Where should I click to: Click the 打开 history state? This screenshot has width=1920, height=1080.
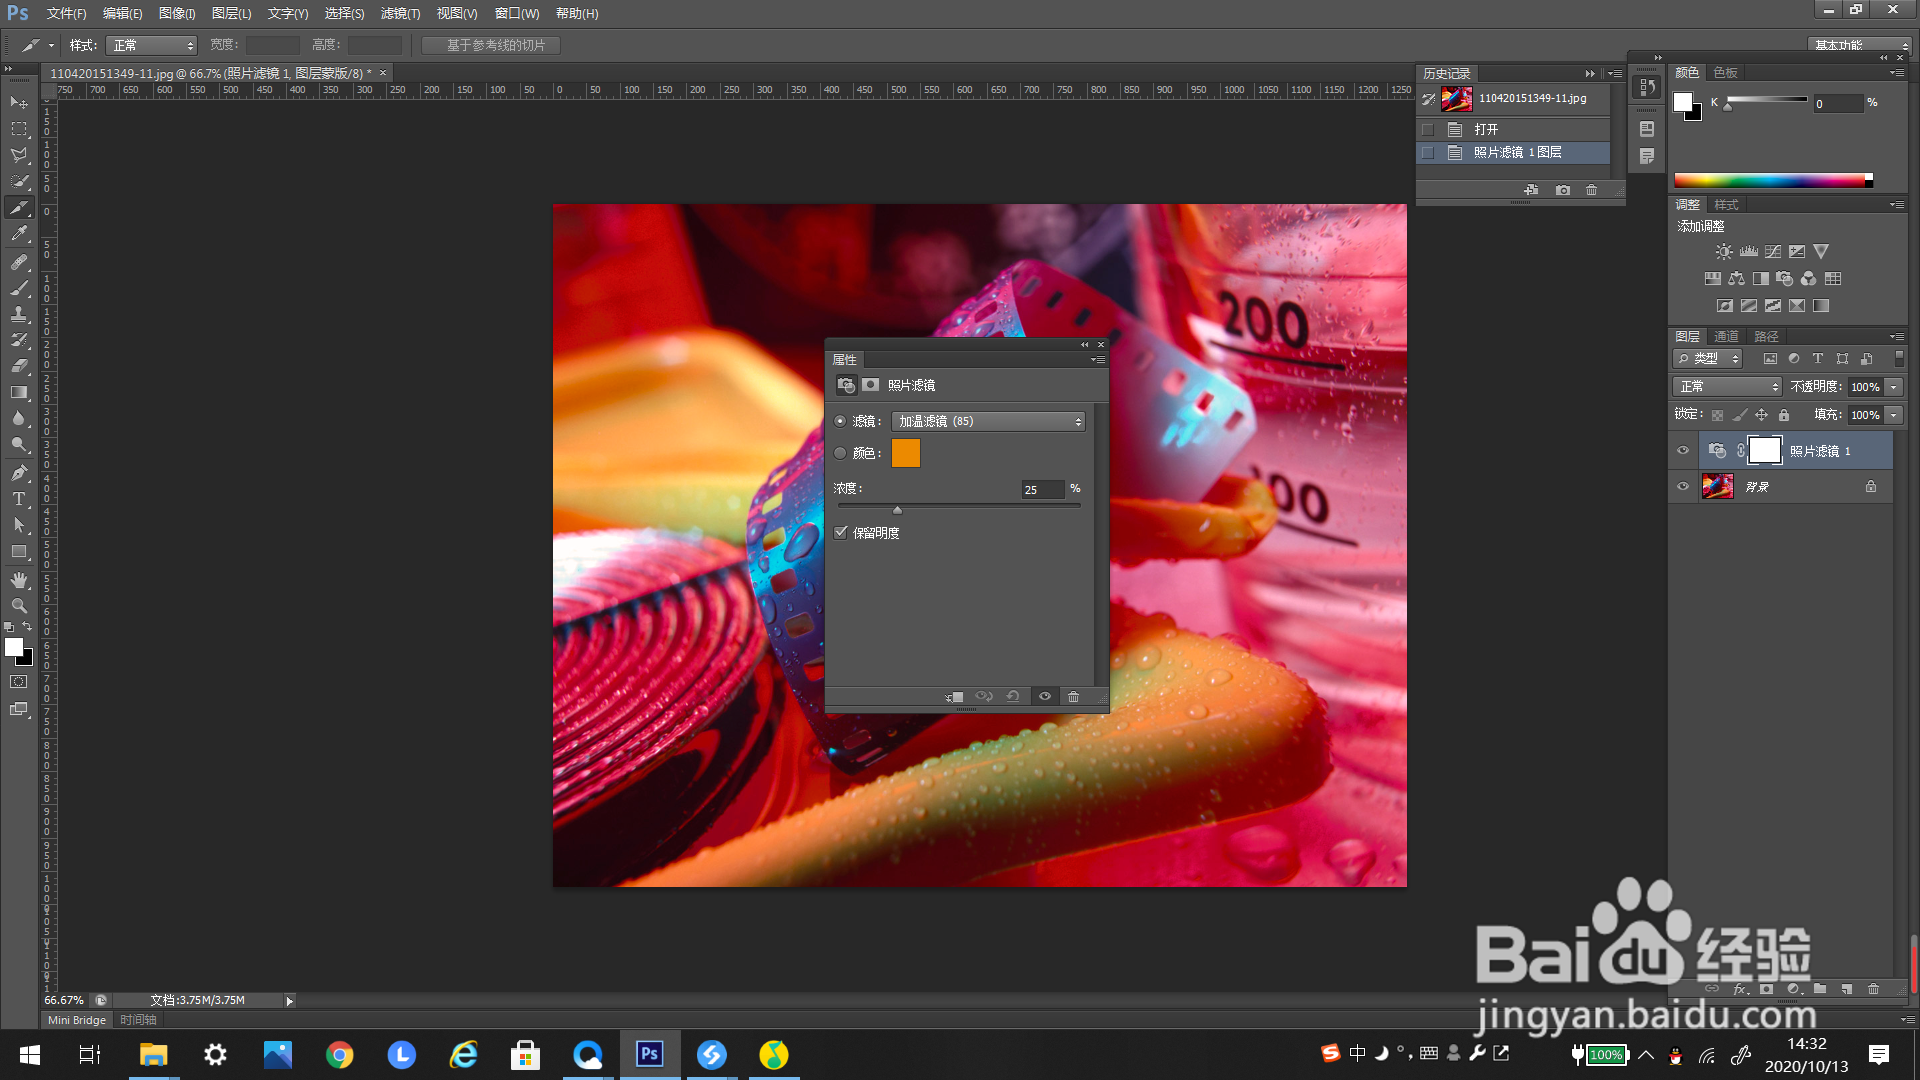pos(1486,130)
